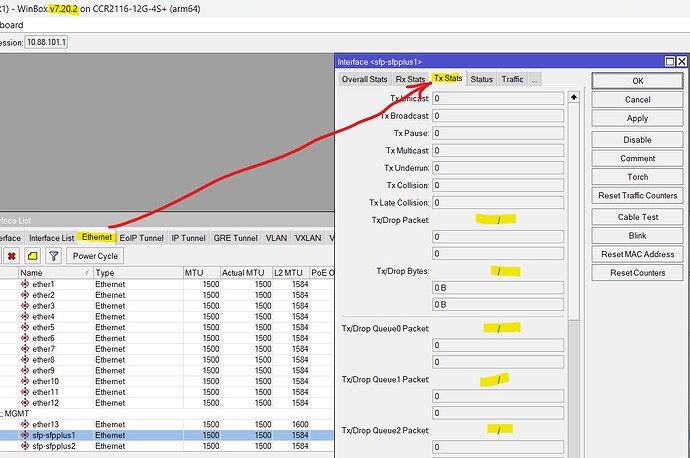Click the Power Cycle button
Image resolution: width=690 pixels, height=458 pixels.
point(95,256)
